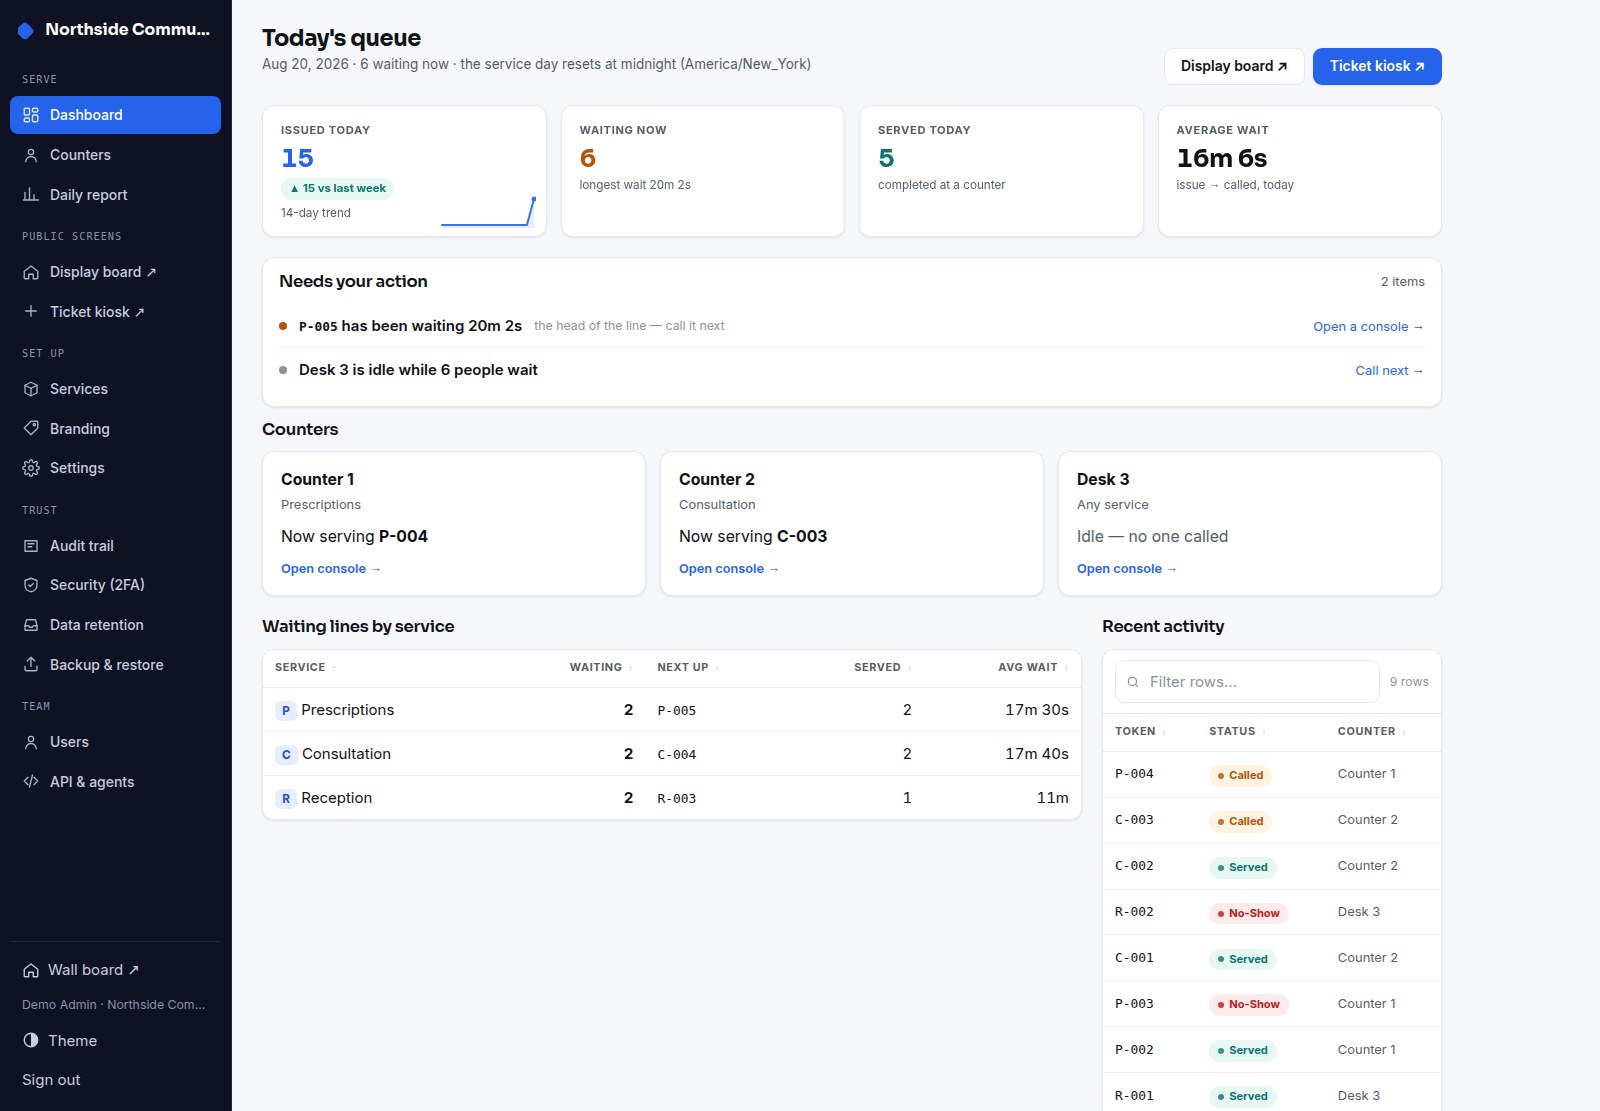Image resolution: width=1600 pixels, height=1111 pixels.
Task: Click the Served status on C-002 row
Action: tap(1243, 867)
